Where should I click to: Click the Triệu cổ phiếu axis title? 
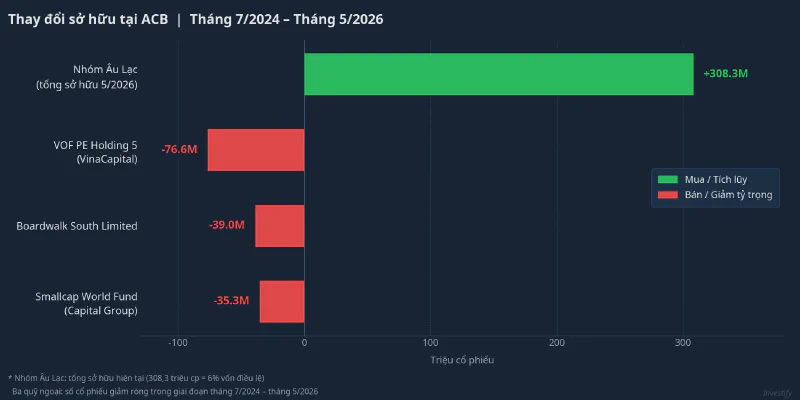pos(462,360)
